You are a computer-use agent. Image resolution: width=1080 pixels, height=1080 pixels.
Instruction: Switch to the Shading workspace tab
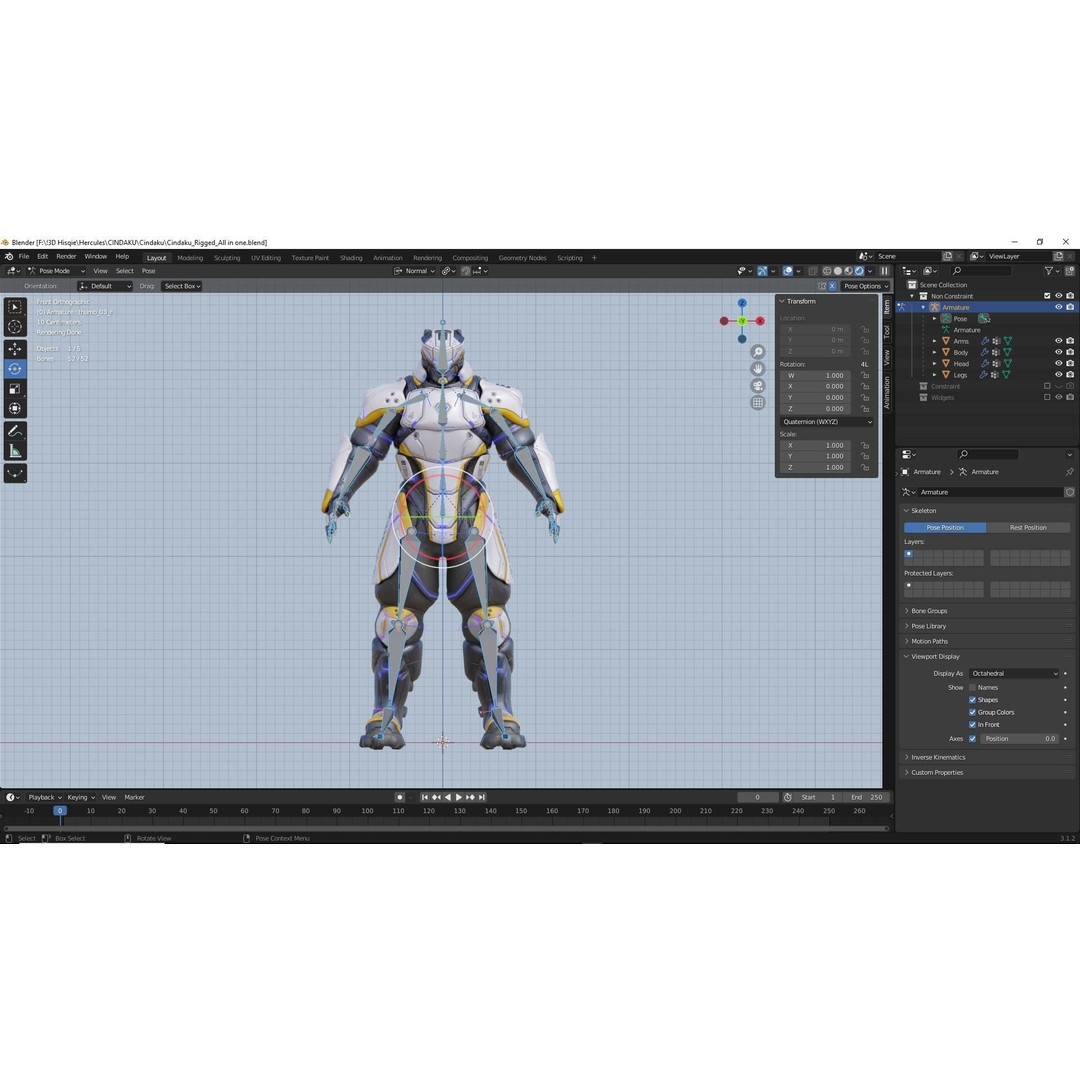pos(351,258)
